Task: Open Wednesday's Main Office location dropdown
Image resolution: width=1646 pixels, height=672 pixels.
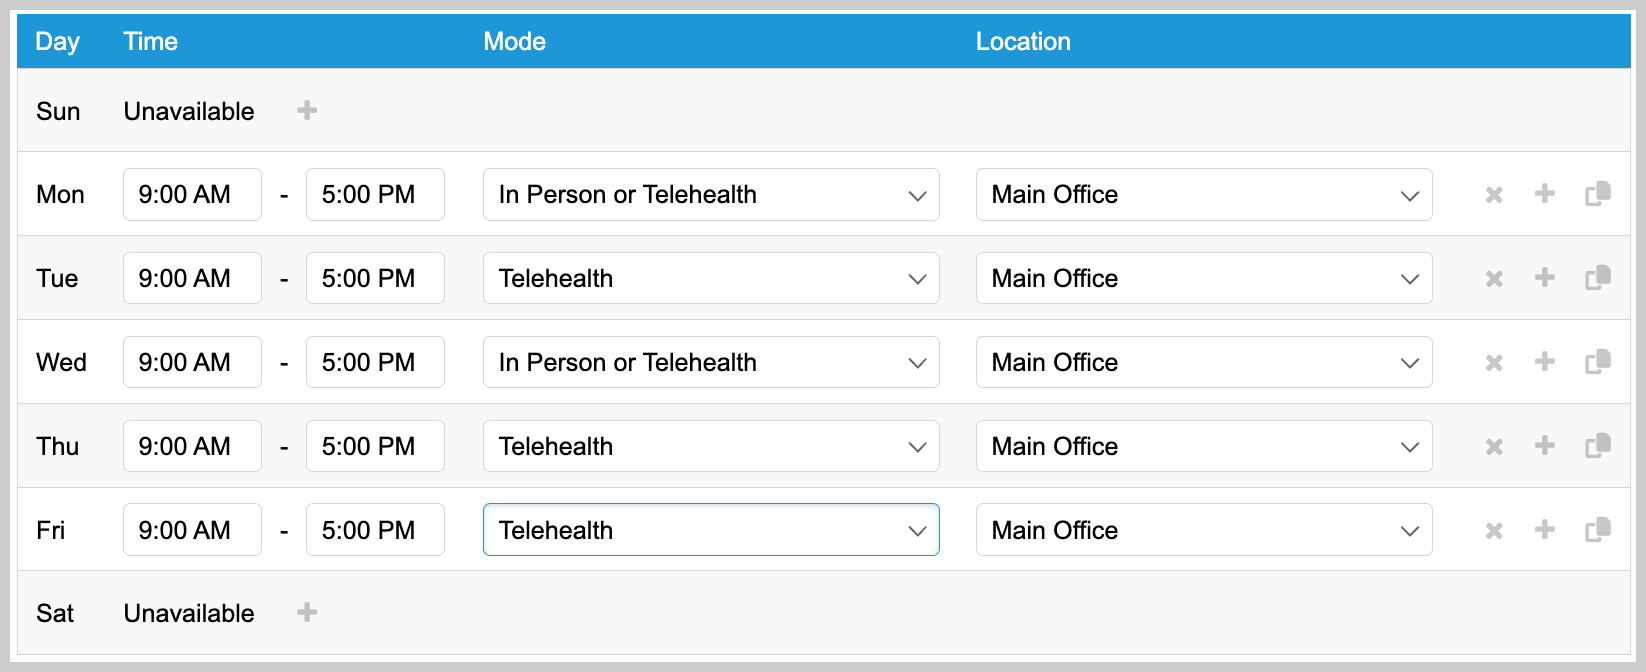Action: pos(1203,363)
